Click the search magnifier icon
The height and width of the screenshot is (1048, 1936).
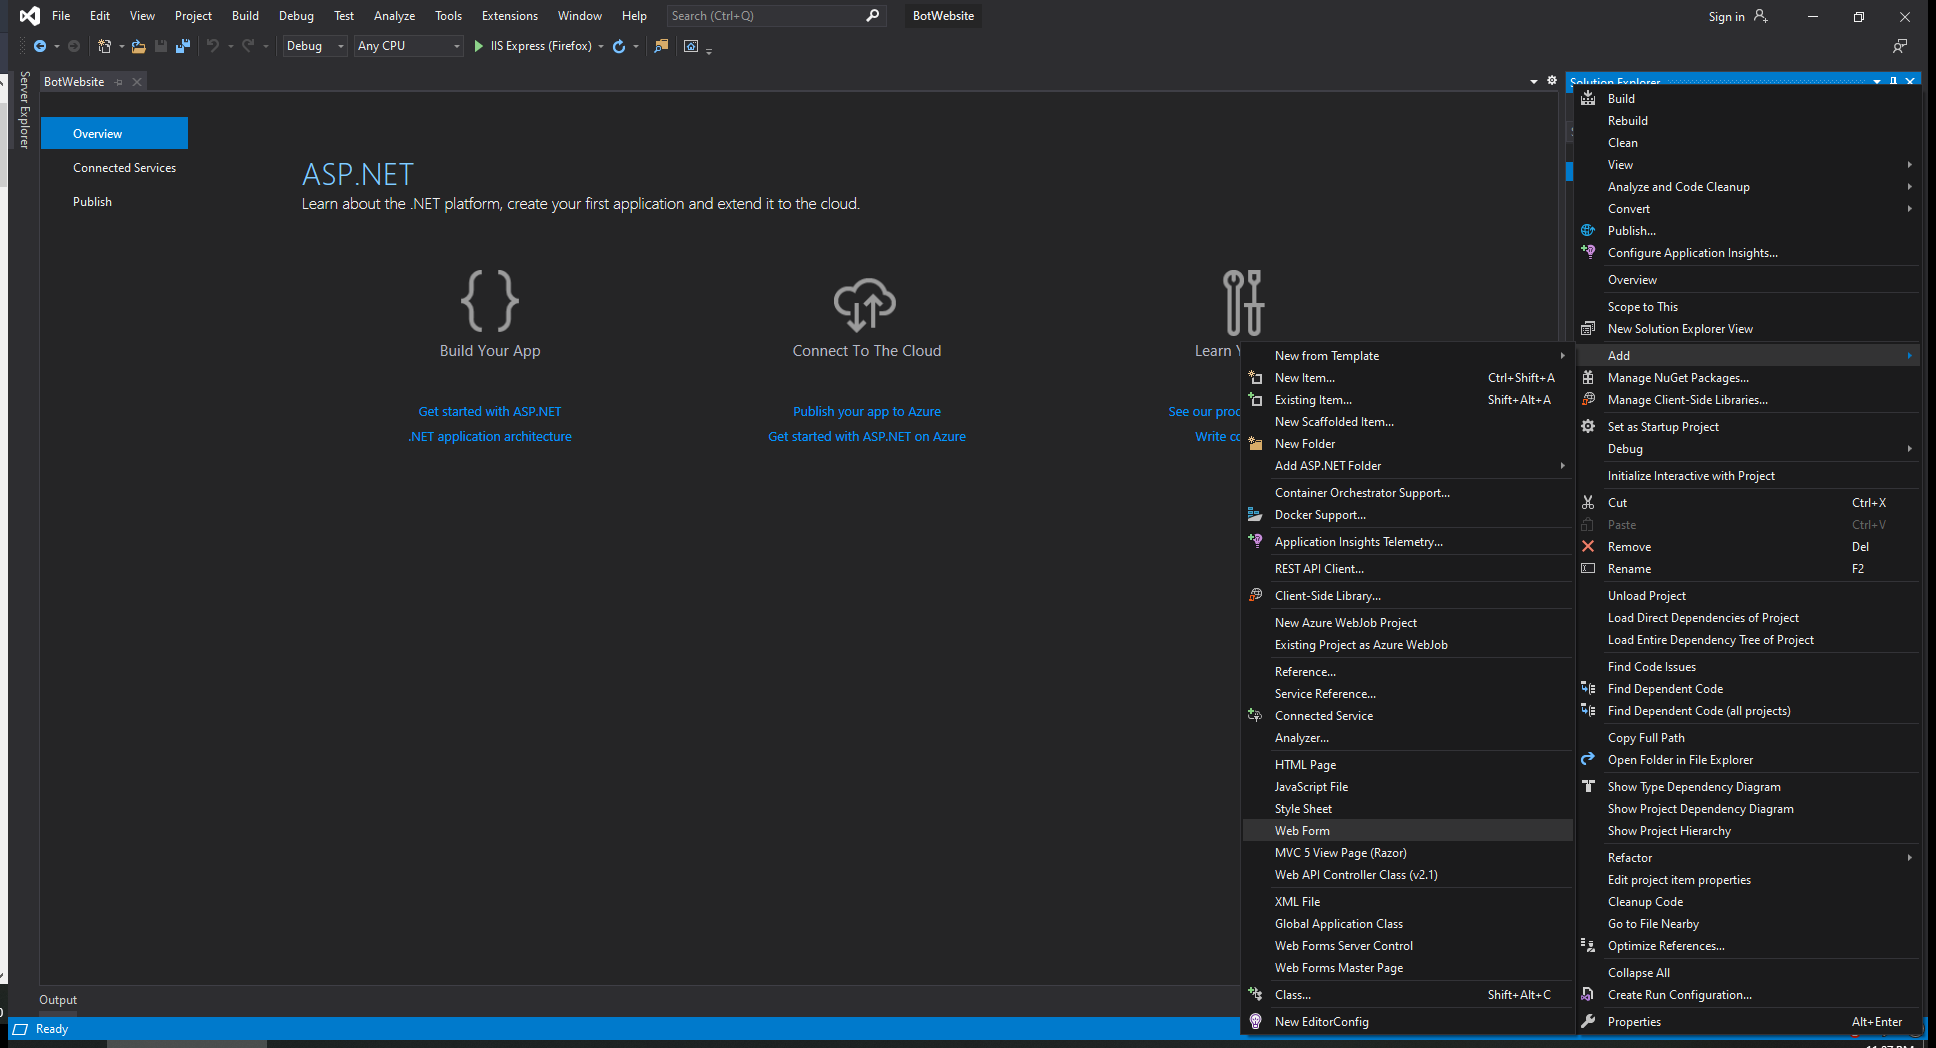pos(872,16)
